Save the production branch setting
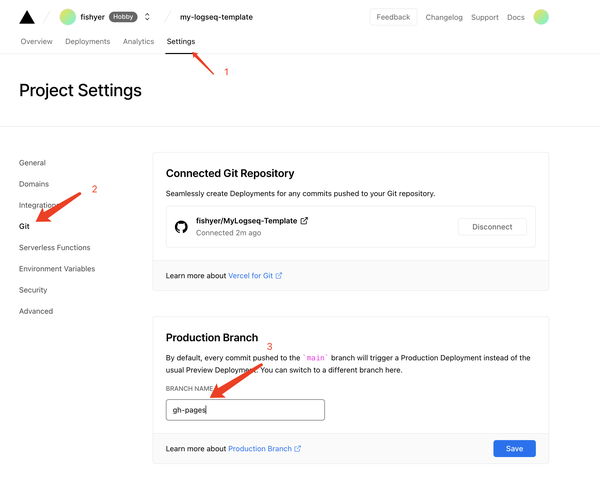 click(514, 449)
